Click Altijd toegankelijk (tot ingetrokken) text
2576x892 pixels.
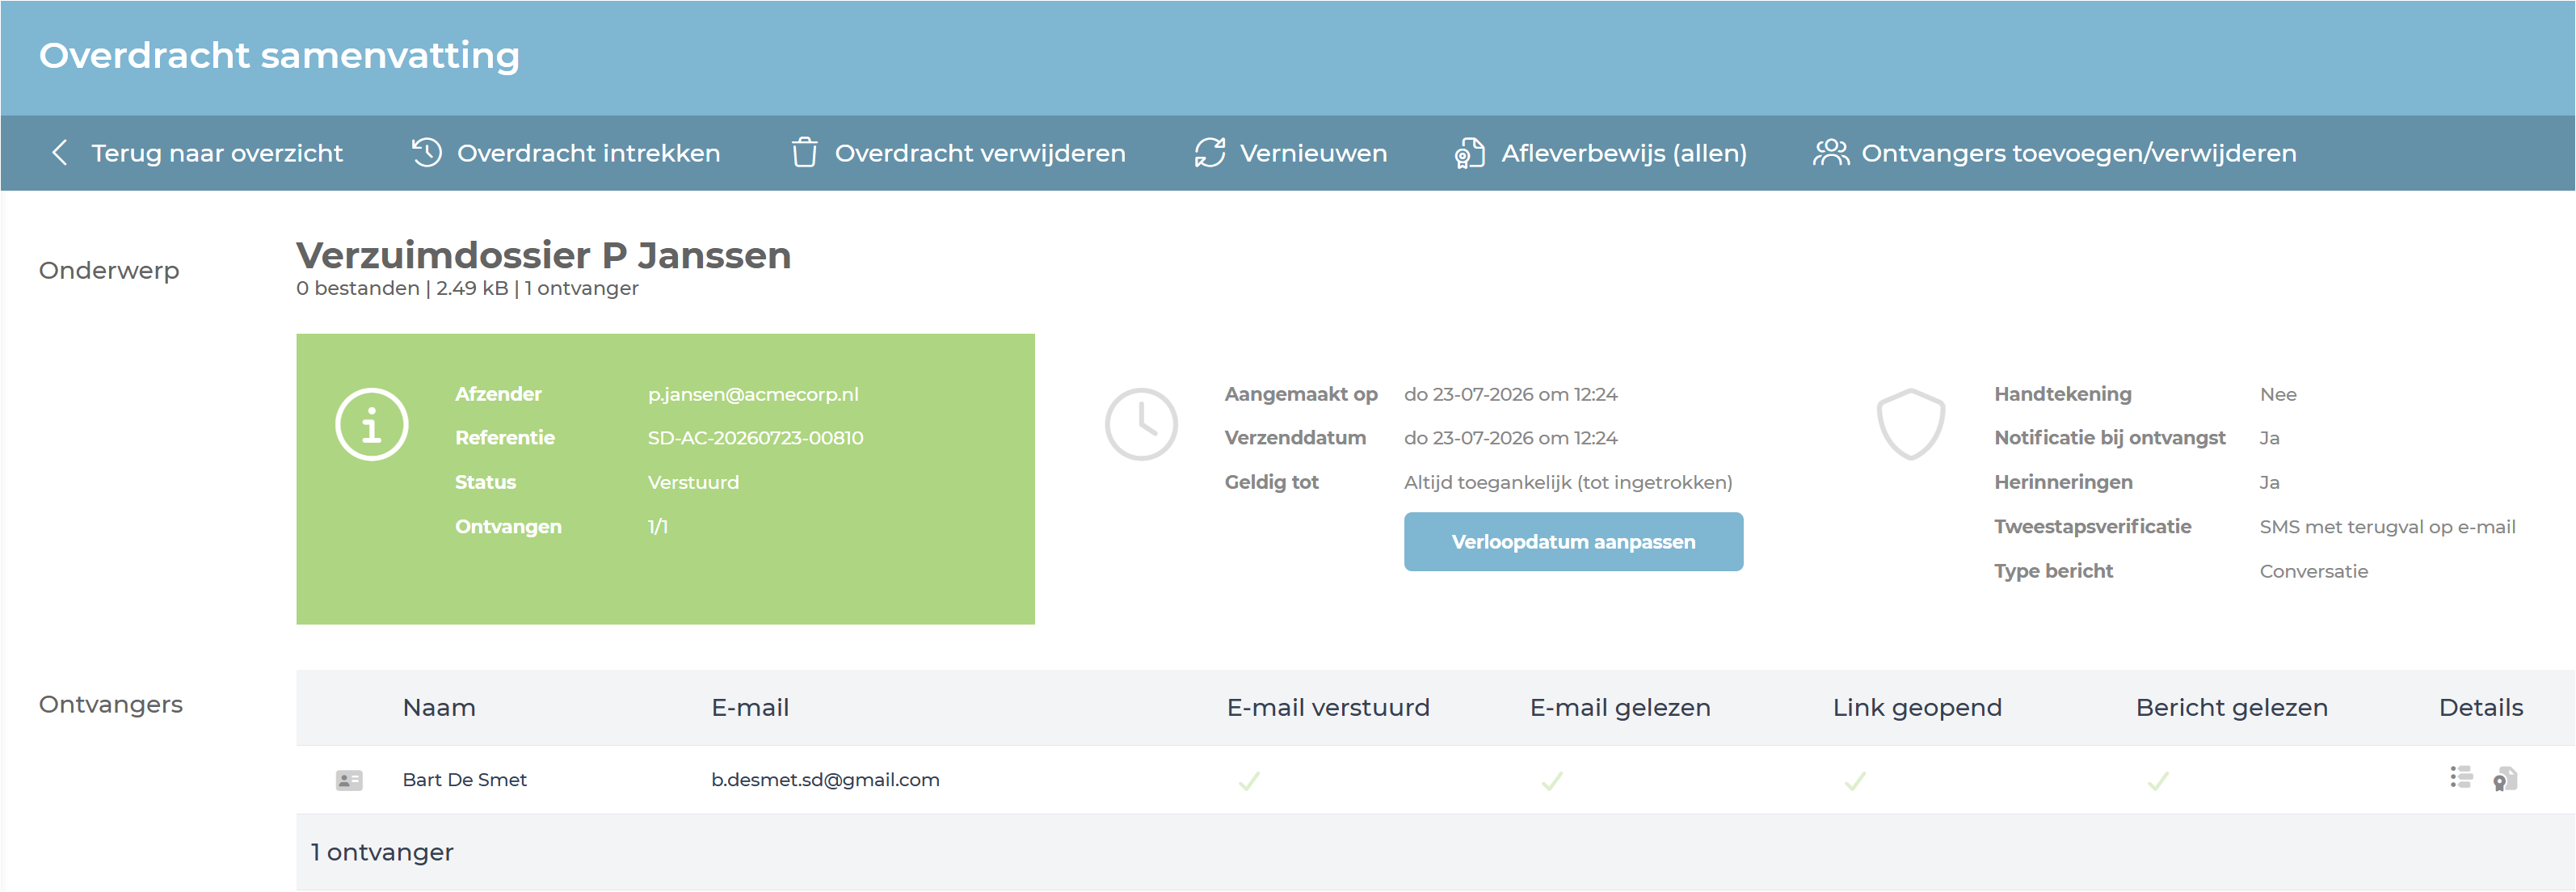click(1568, 482)
